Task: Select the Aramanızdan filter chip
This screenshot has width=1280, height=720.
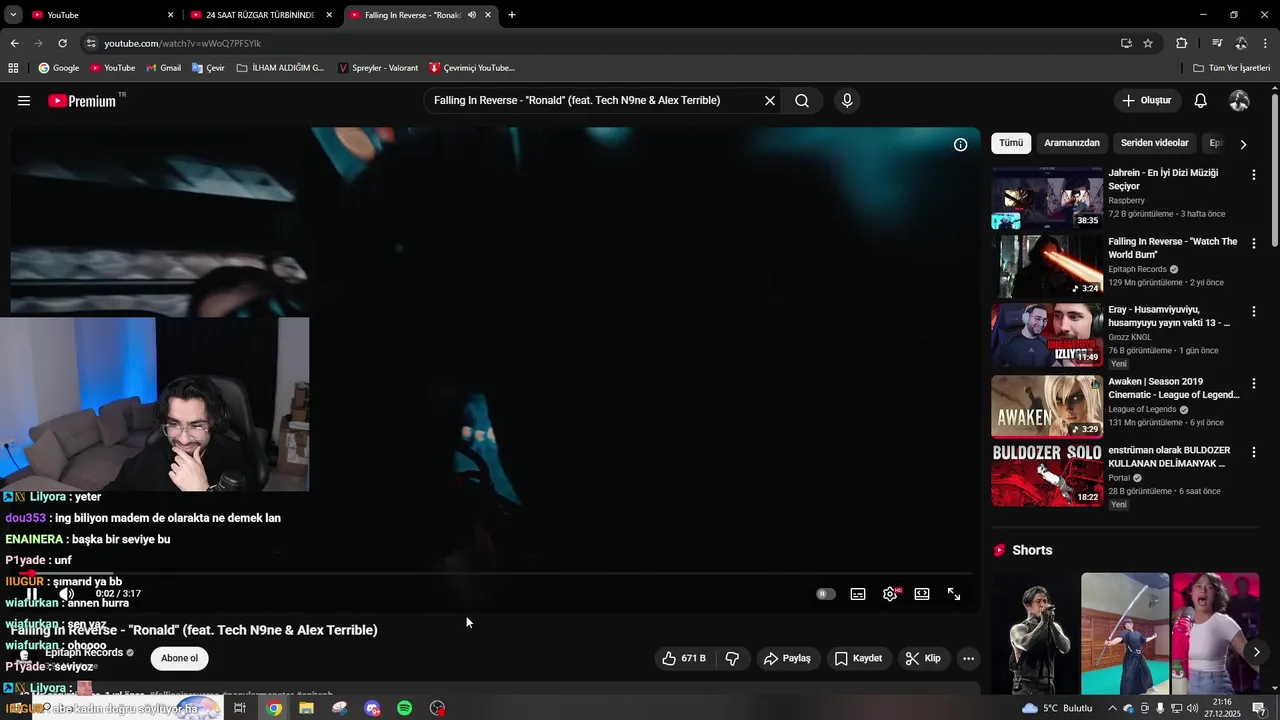Action: 1072,143
